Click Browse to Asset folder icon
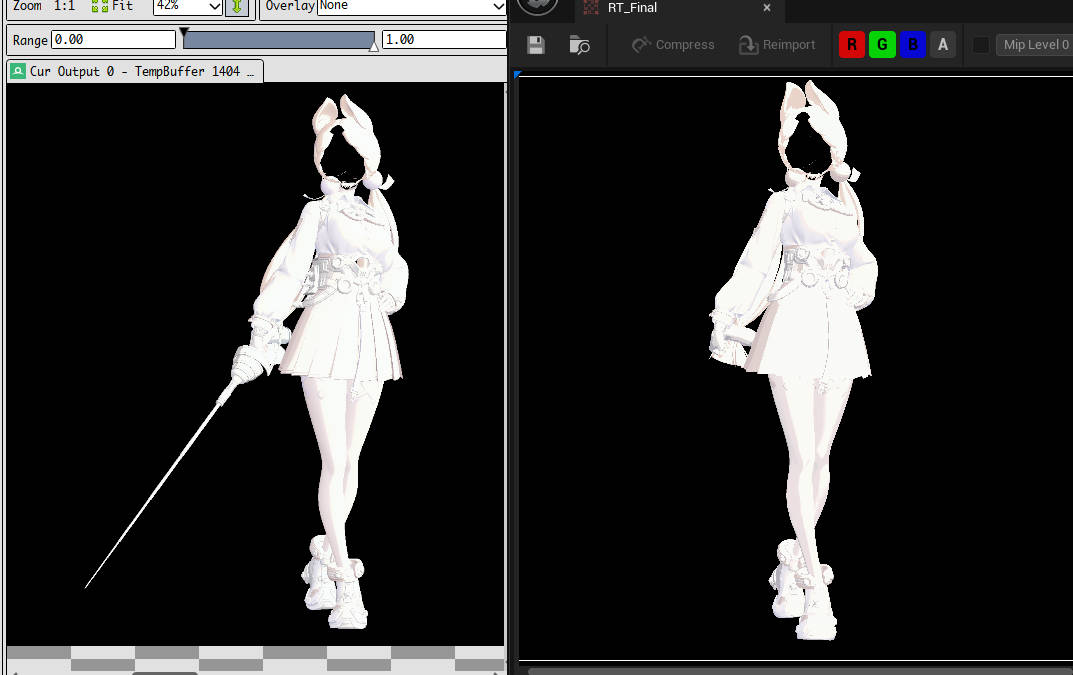The height and width of the screenshot is (675, 1073). [579, 45]
